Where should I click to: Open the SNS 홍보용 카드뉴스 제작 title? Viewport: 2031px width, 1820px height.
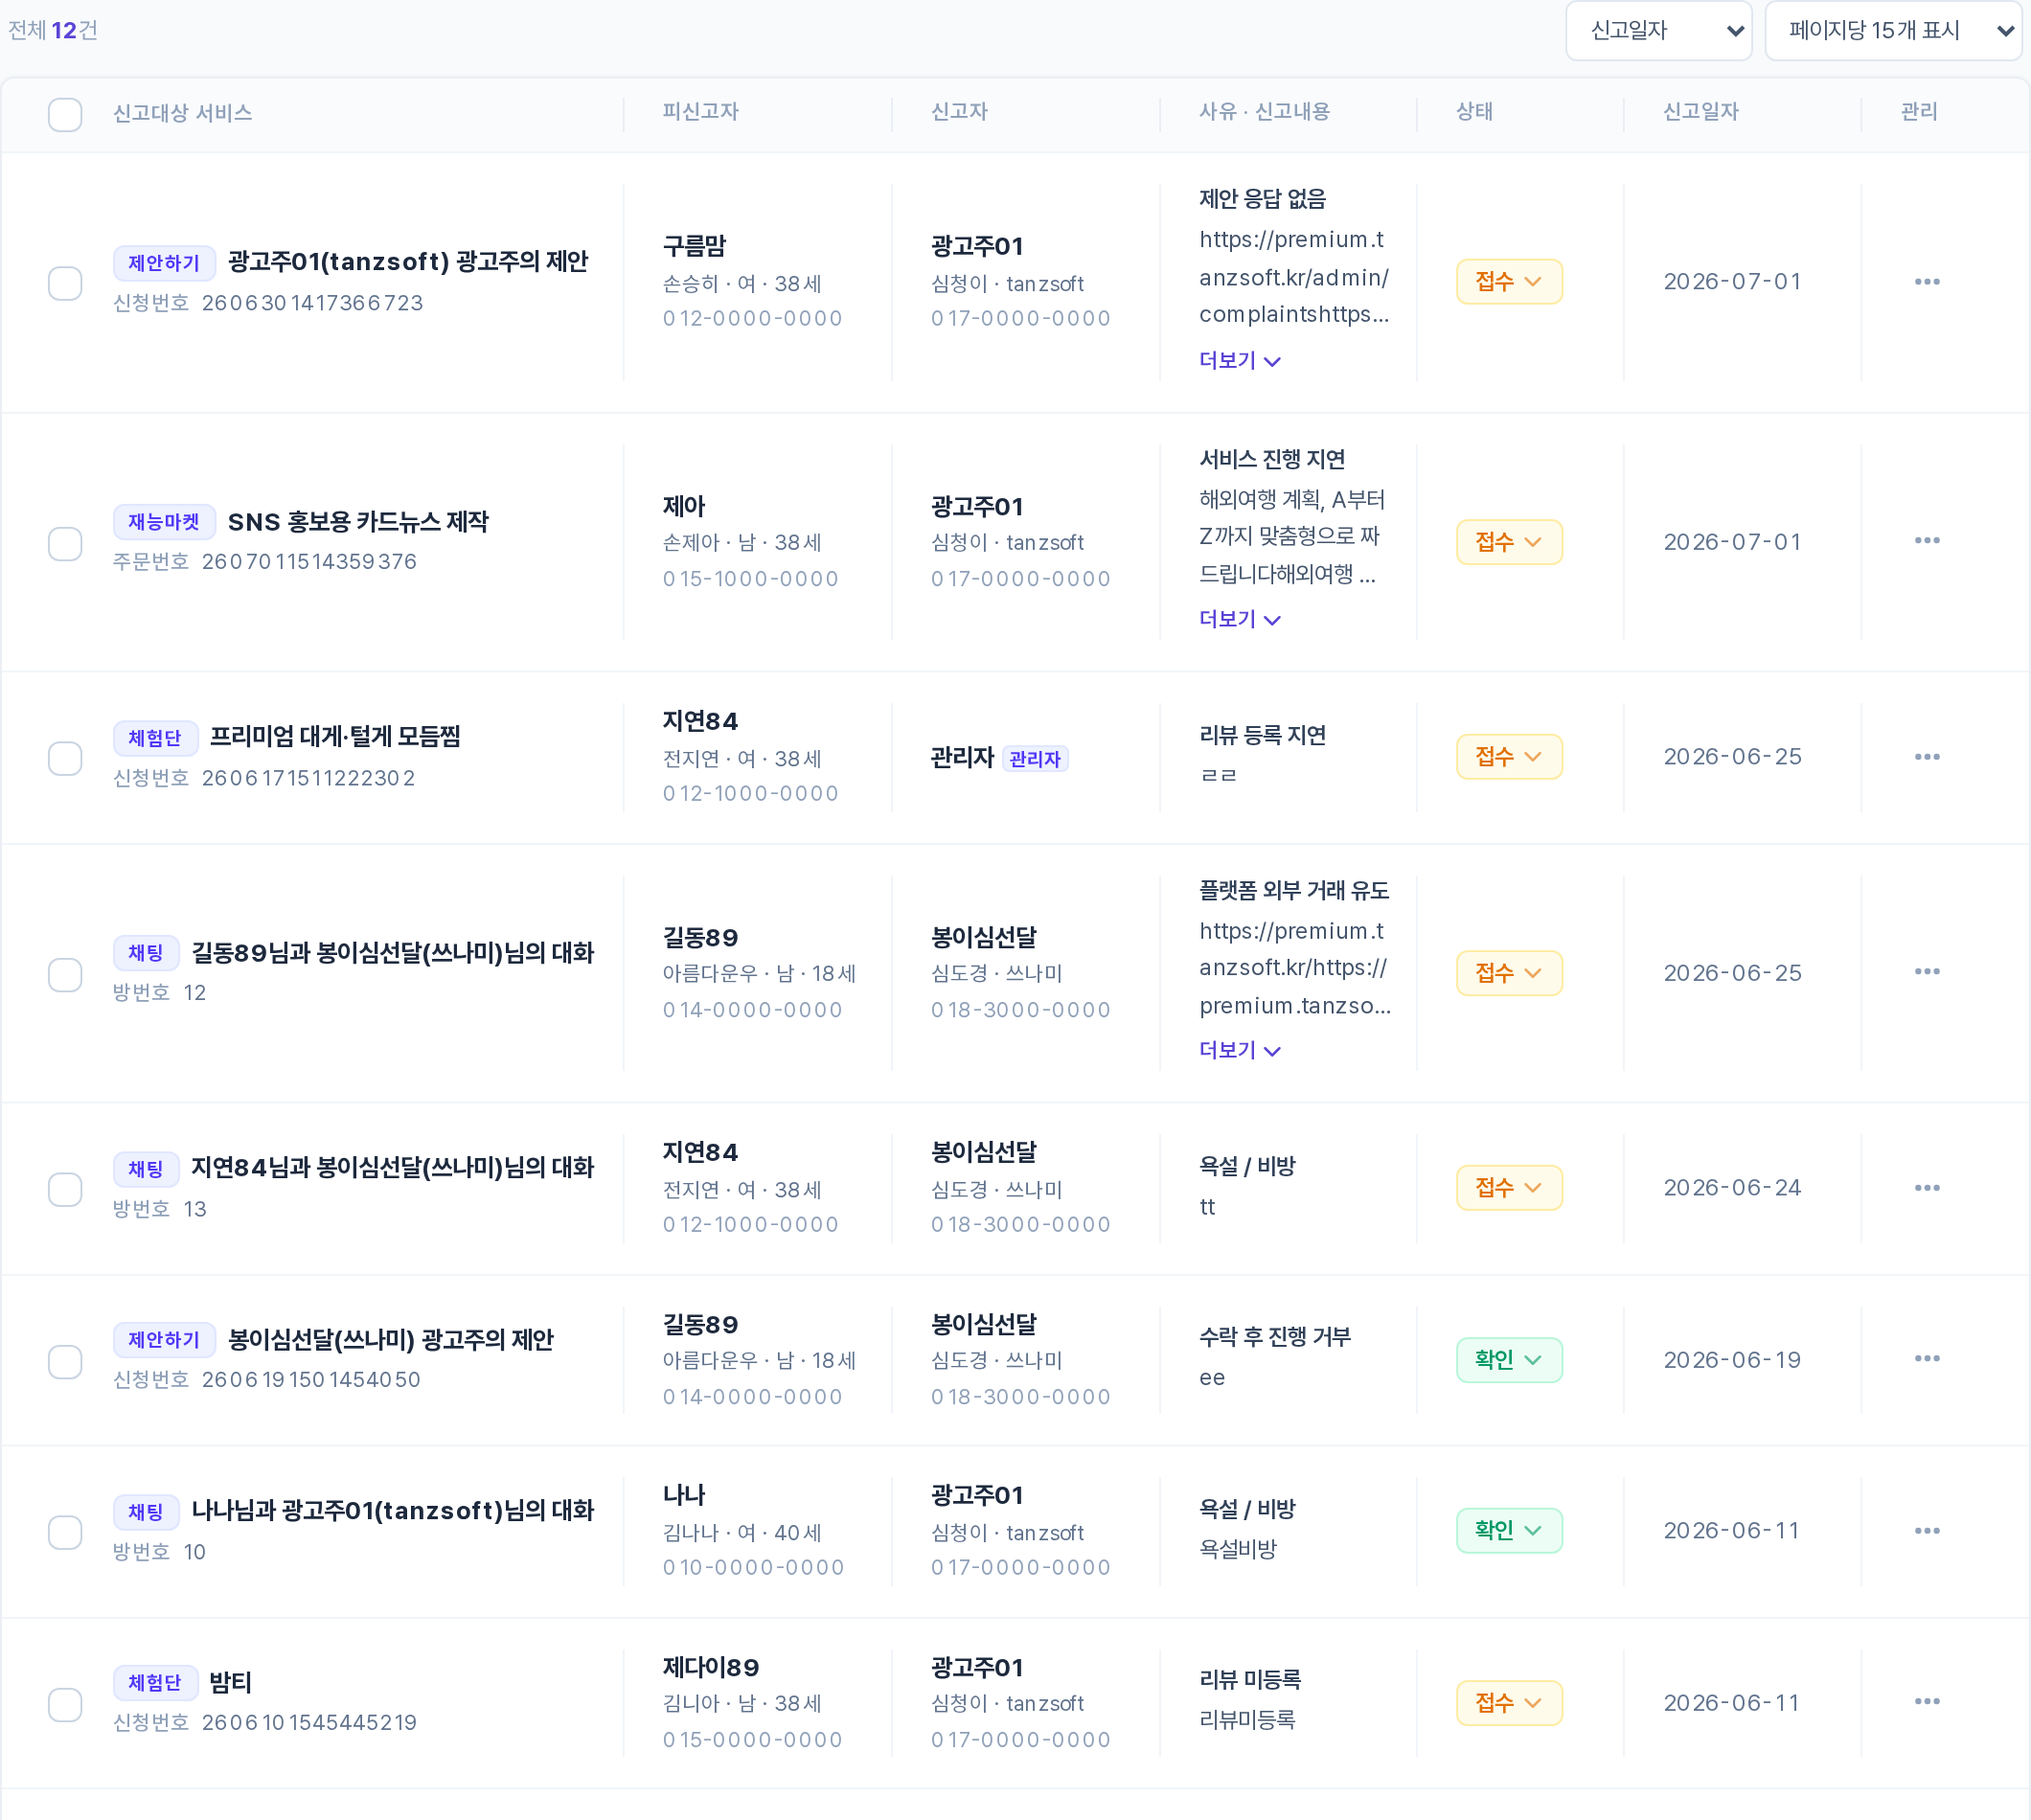[x=358, y=522]
